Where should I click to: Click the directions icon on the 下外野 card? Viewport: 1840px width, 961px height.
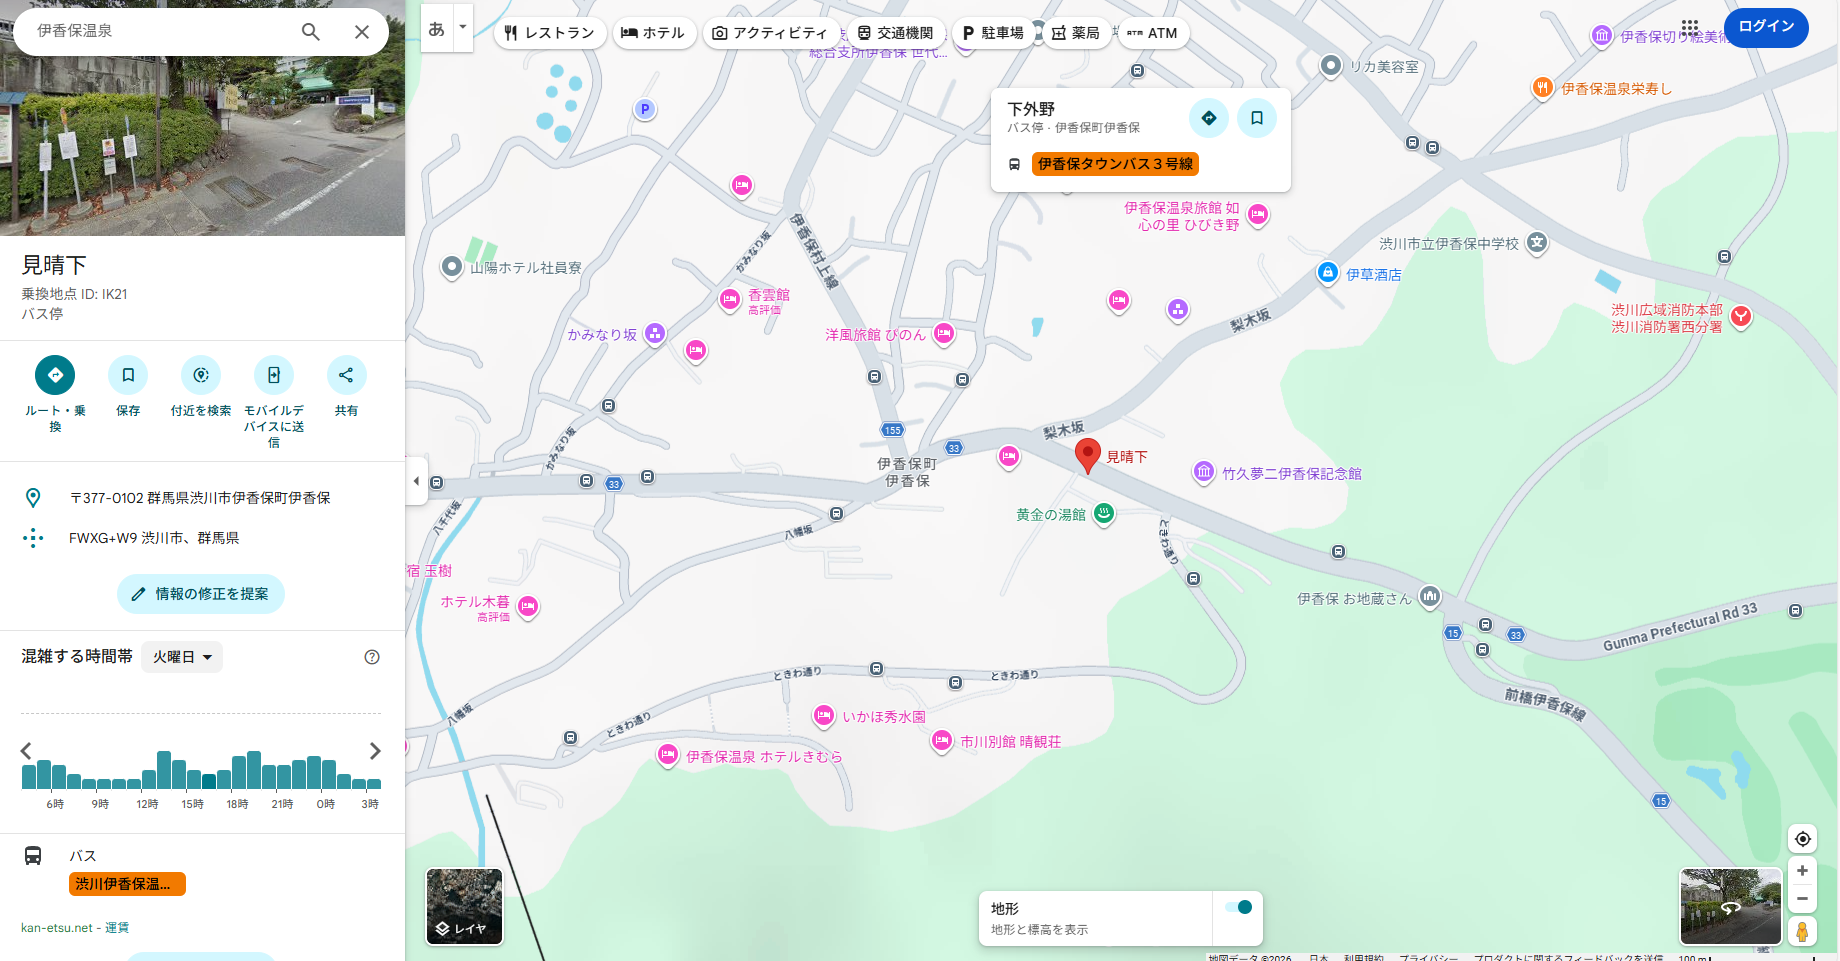point(1209,117)
